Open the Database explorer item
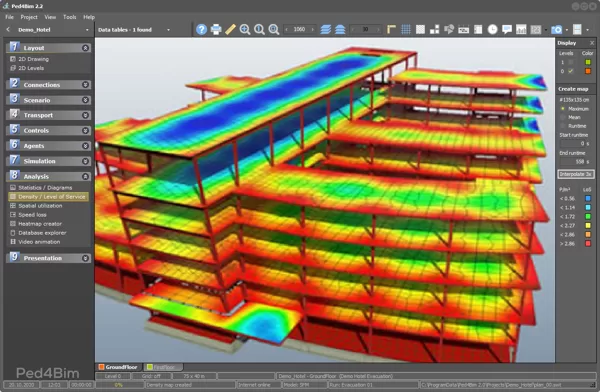This screenshot has height=392, width=600. (42, 233)
